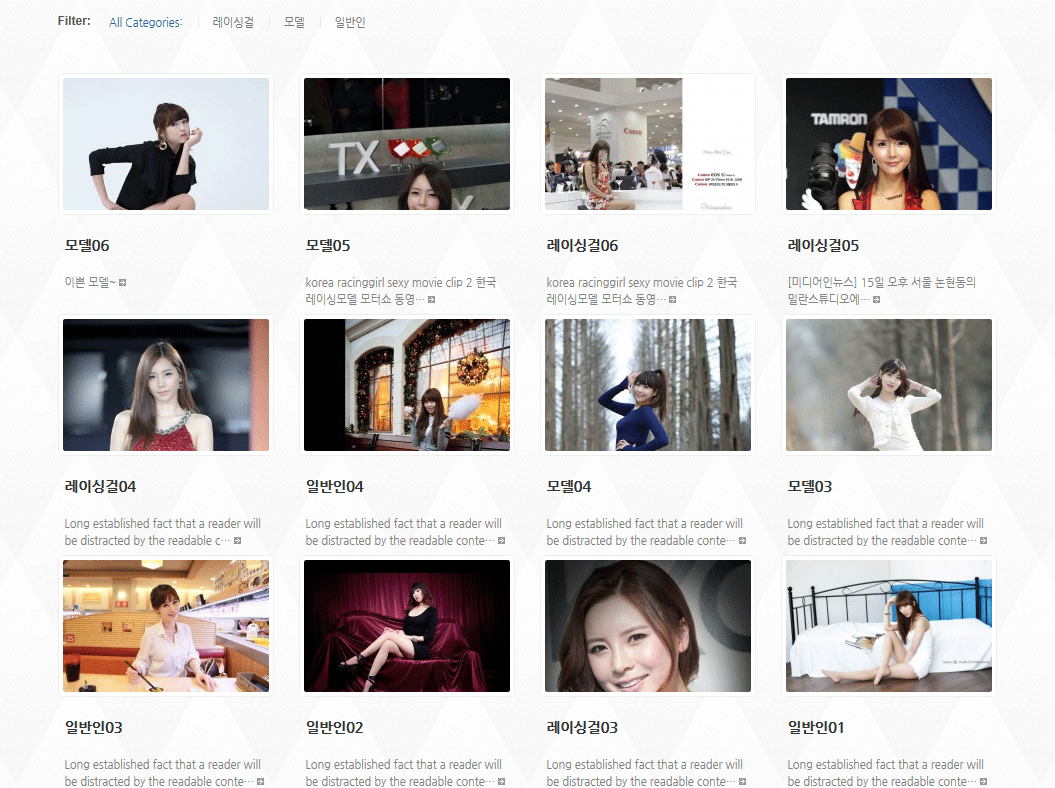Open the 모델05 thumbnail image

pos(407,144)
